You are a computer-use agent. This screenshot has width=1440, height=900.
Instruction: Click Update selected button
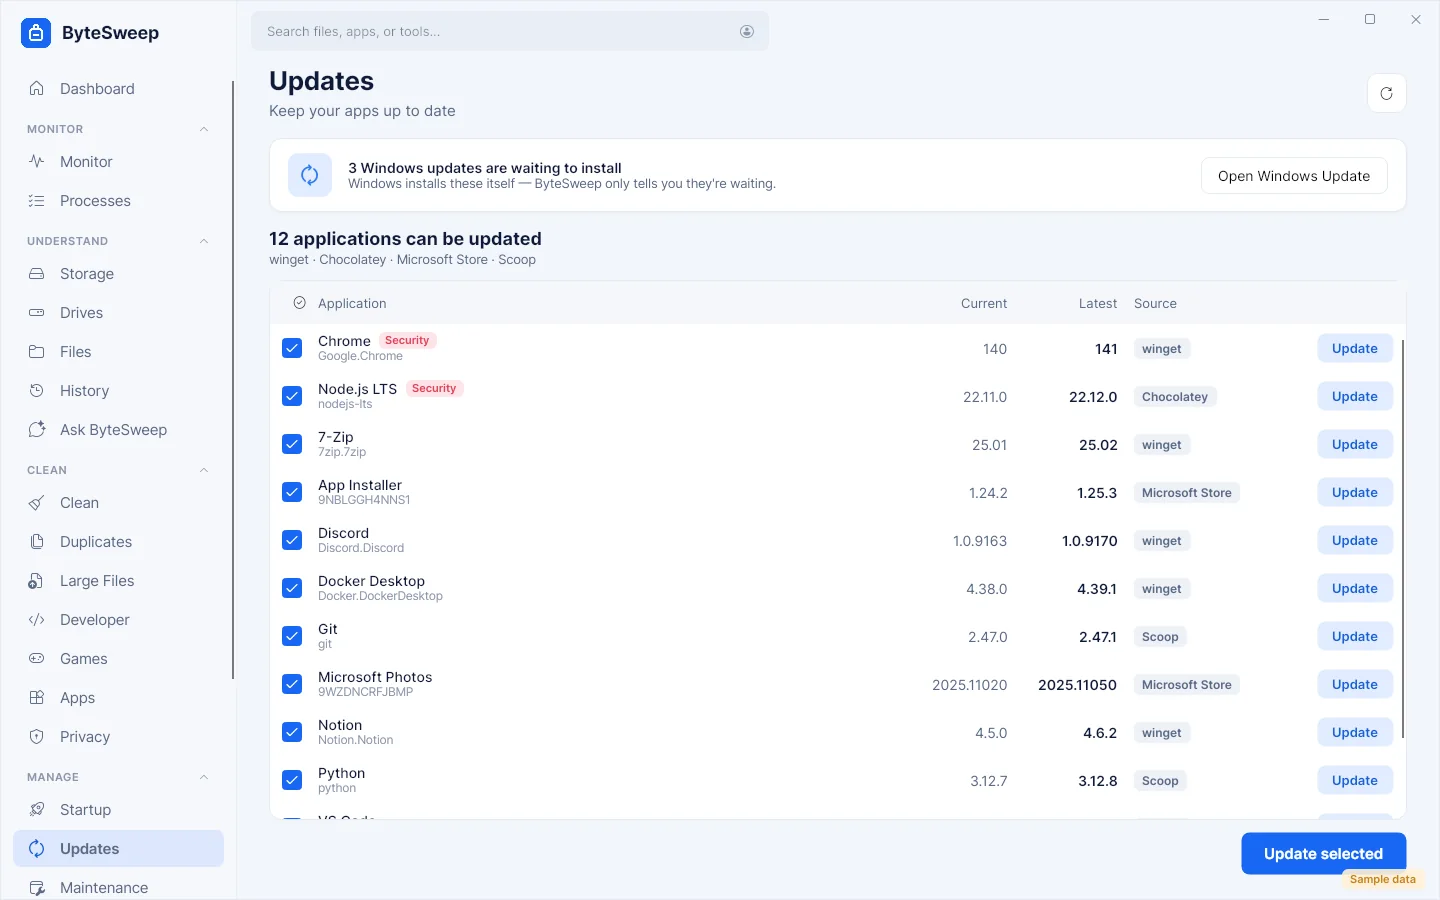tap(1323, 853)
